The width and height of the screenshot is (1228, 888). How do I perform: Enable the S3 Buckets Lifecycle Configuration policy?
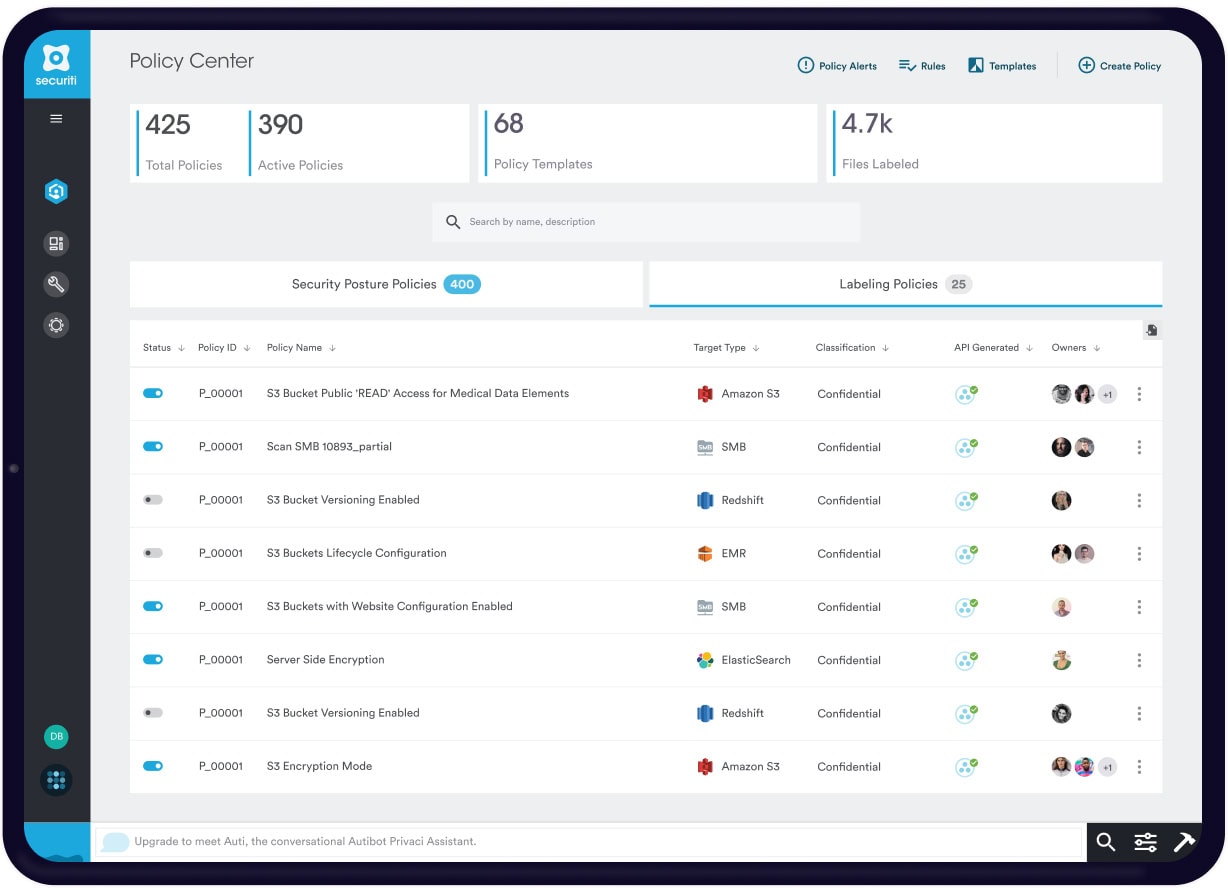point(153,553)
